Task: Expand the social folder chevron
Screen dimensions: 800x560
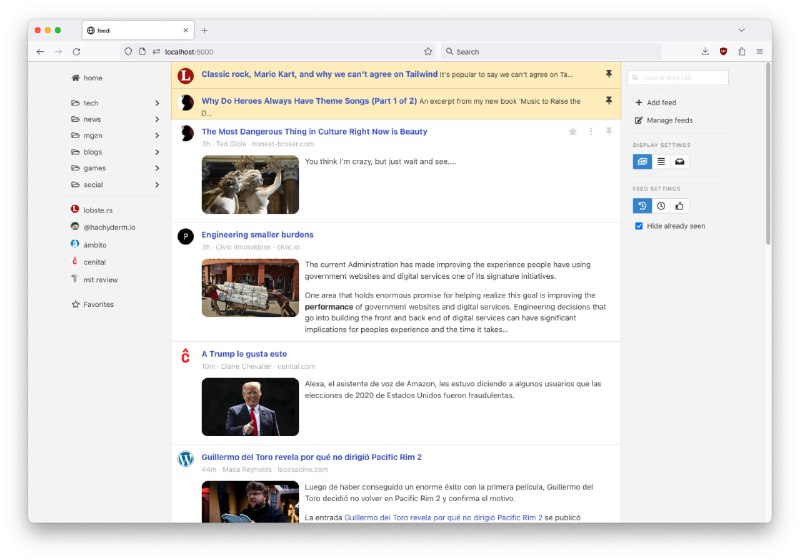Action: tap(157, 184)
